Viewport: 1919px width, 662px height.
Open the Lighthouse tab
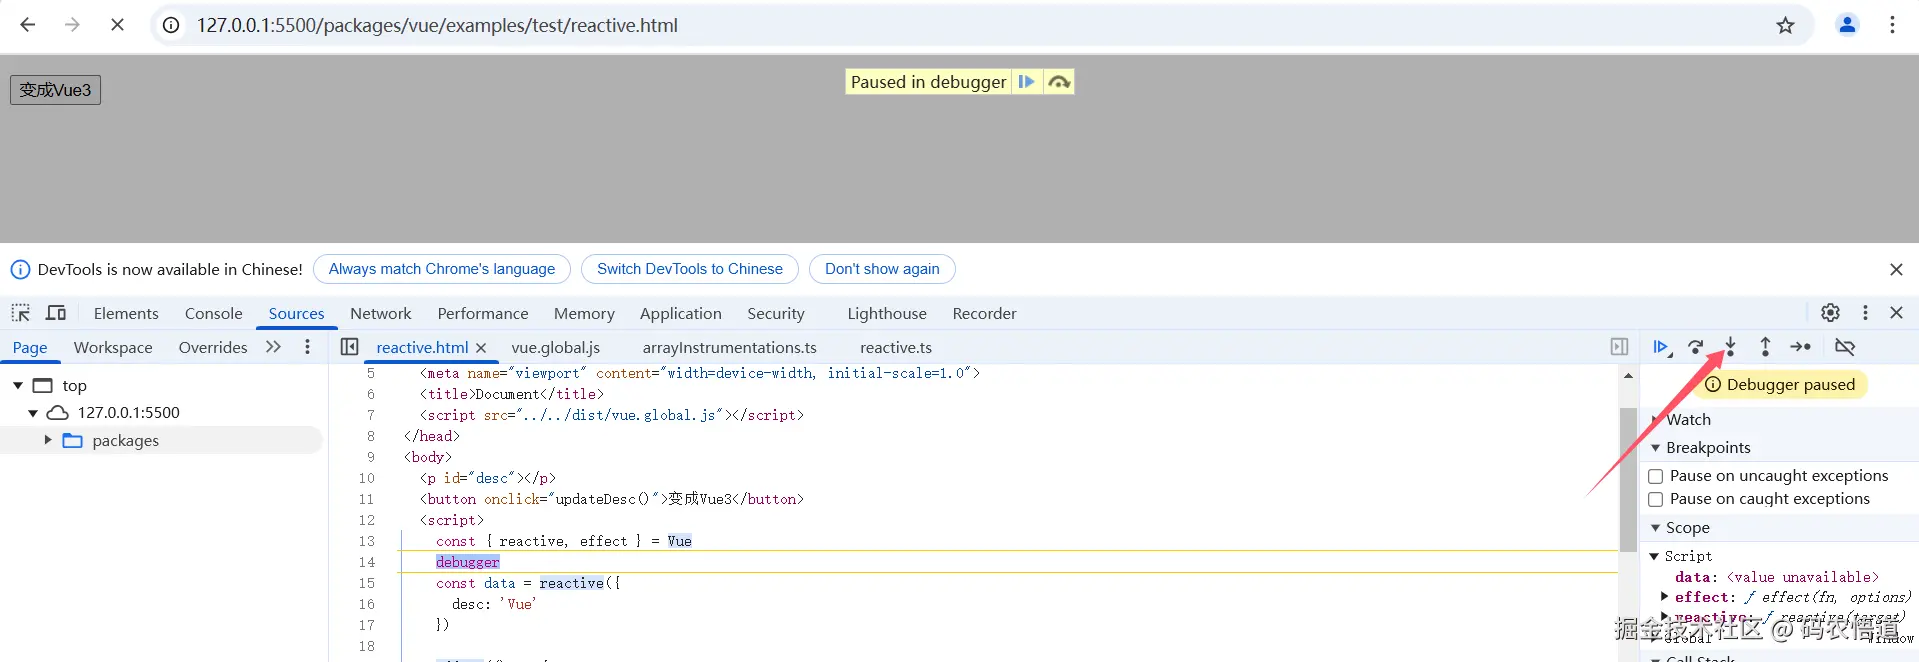coord(887,313)
